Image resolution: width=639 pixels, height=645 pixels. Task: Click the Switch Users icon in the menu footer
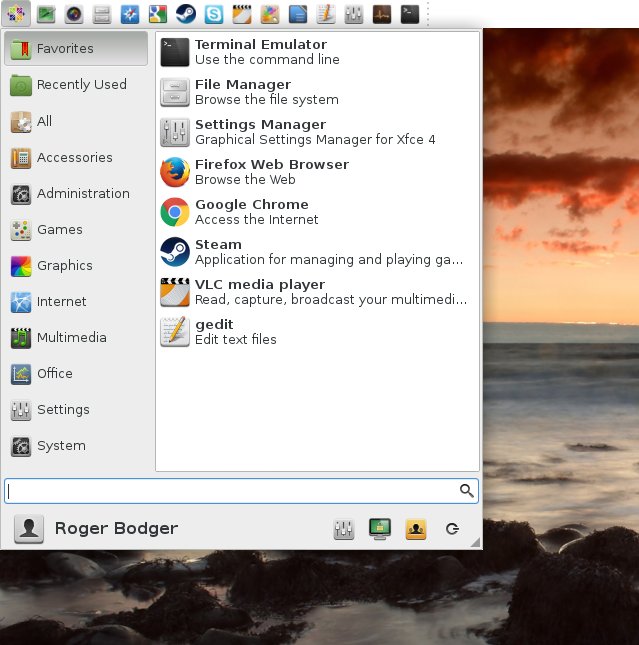tap(416, 529)
